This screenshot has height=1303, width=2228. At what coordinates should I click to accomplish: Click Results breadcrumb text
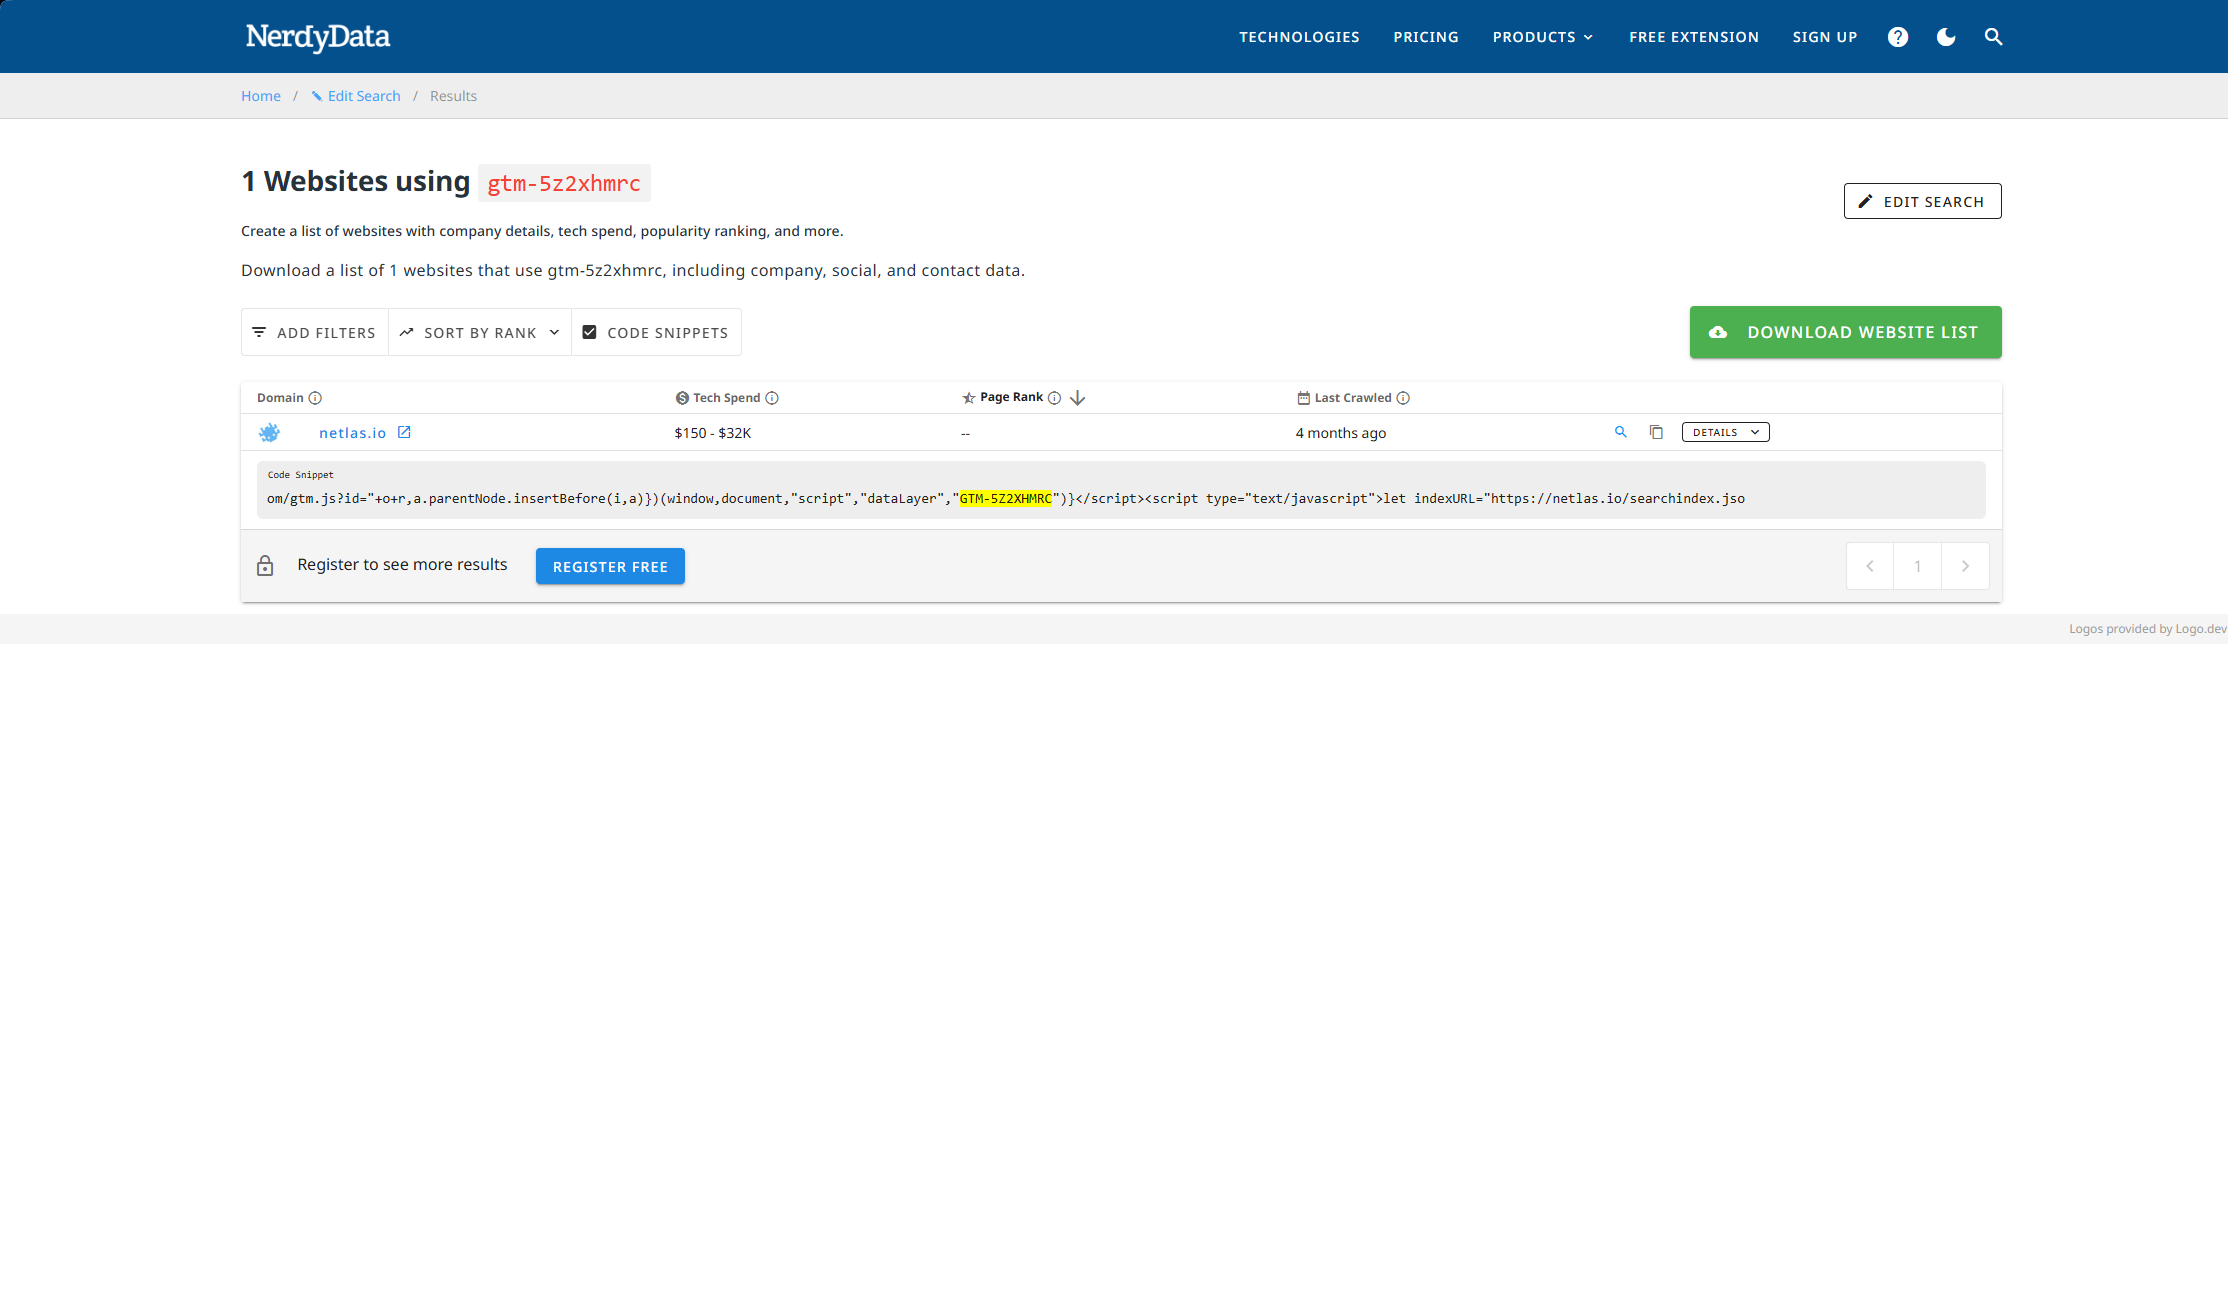pyautogui.click(x=453, y=96)
